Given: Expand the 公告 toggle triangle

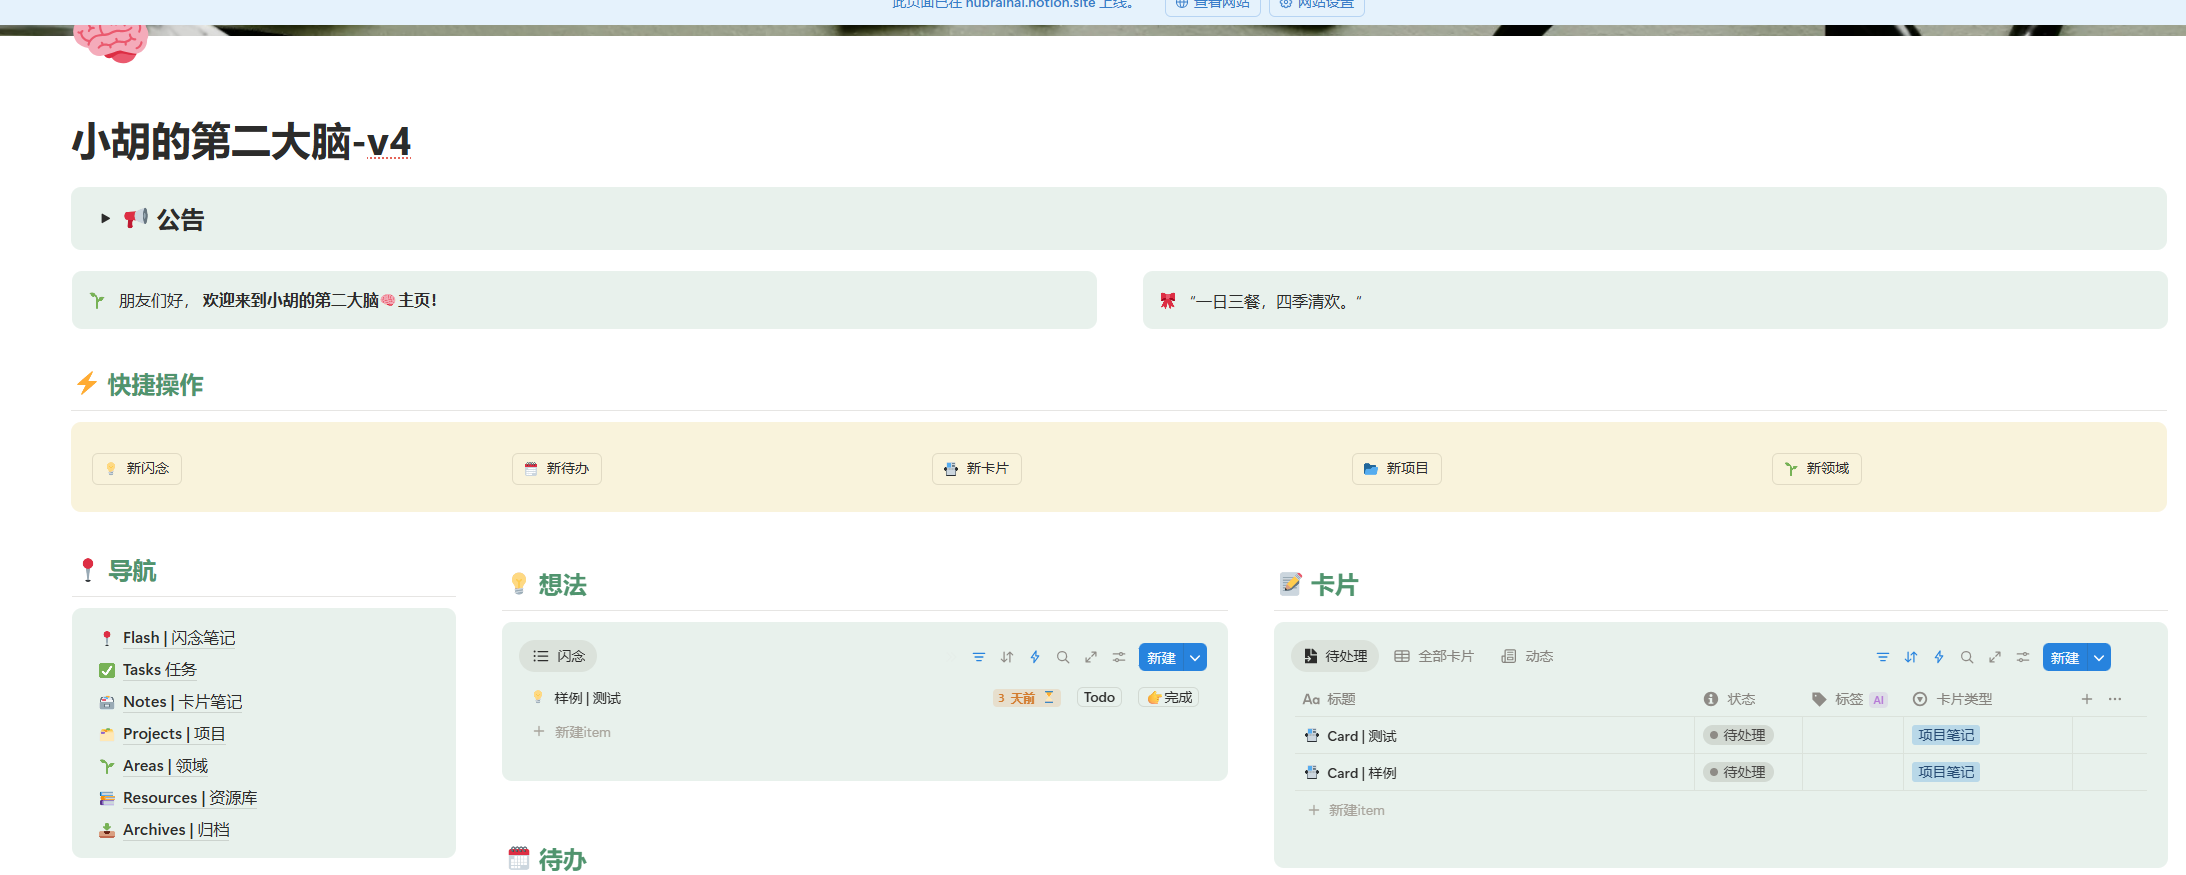Looking at the screenshot, I should tap(105, 218).
